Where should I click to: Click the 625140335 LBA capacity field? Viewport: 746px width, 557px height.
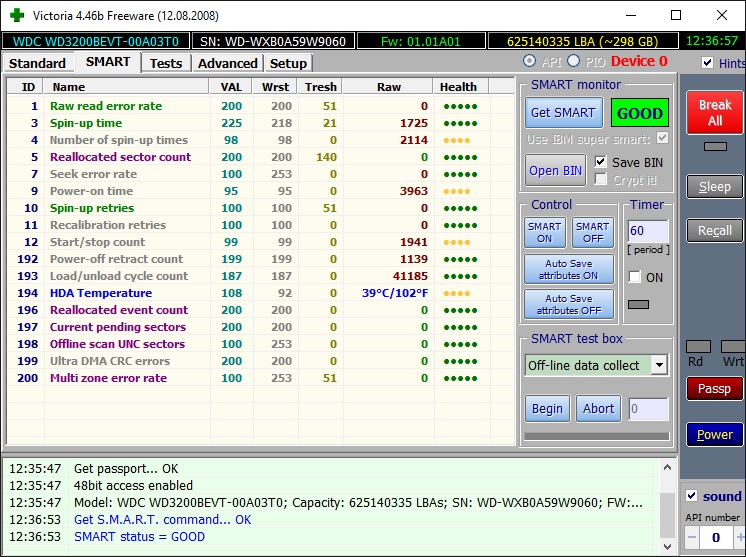point(582,41)
